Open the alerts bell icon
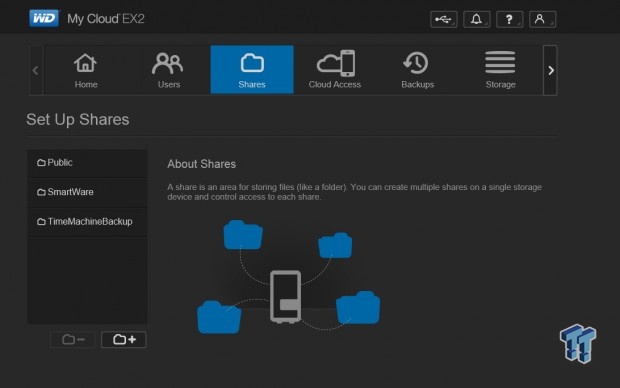Screen dimensions: 620x388 476,19
